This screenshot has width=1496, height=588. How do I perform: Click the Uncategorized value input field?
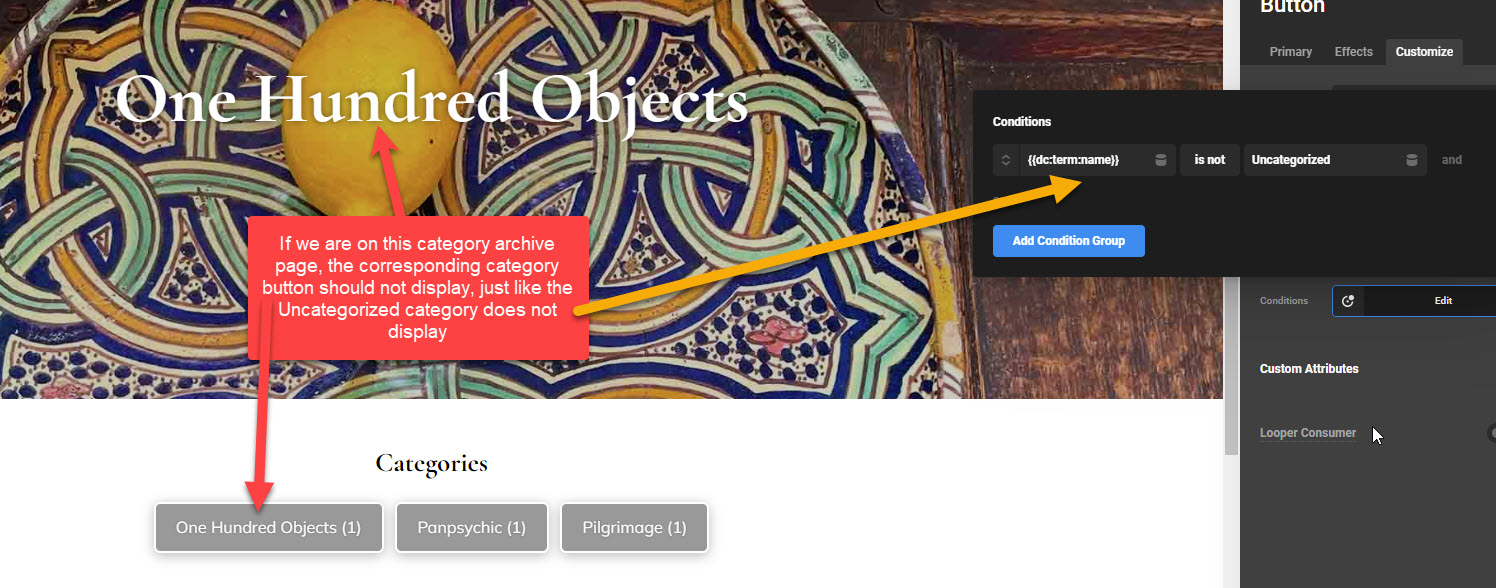pyautogui.click(x=1322, y=160)
